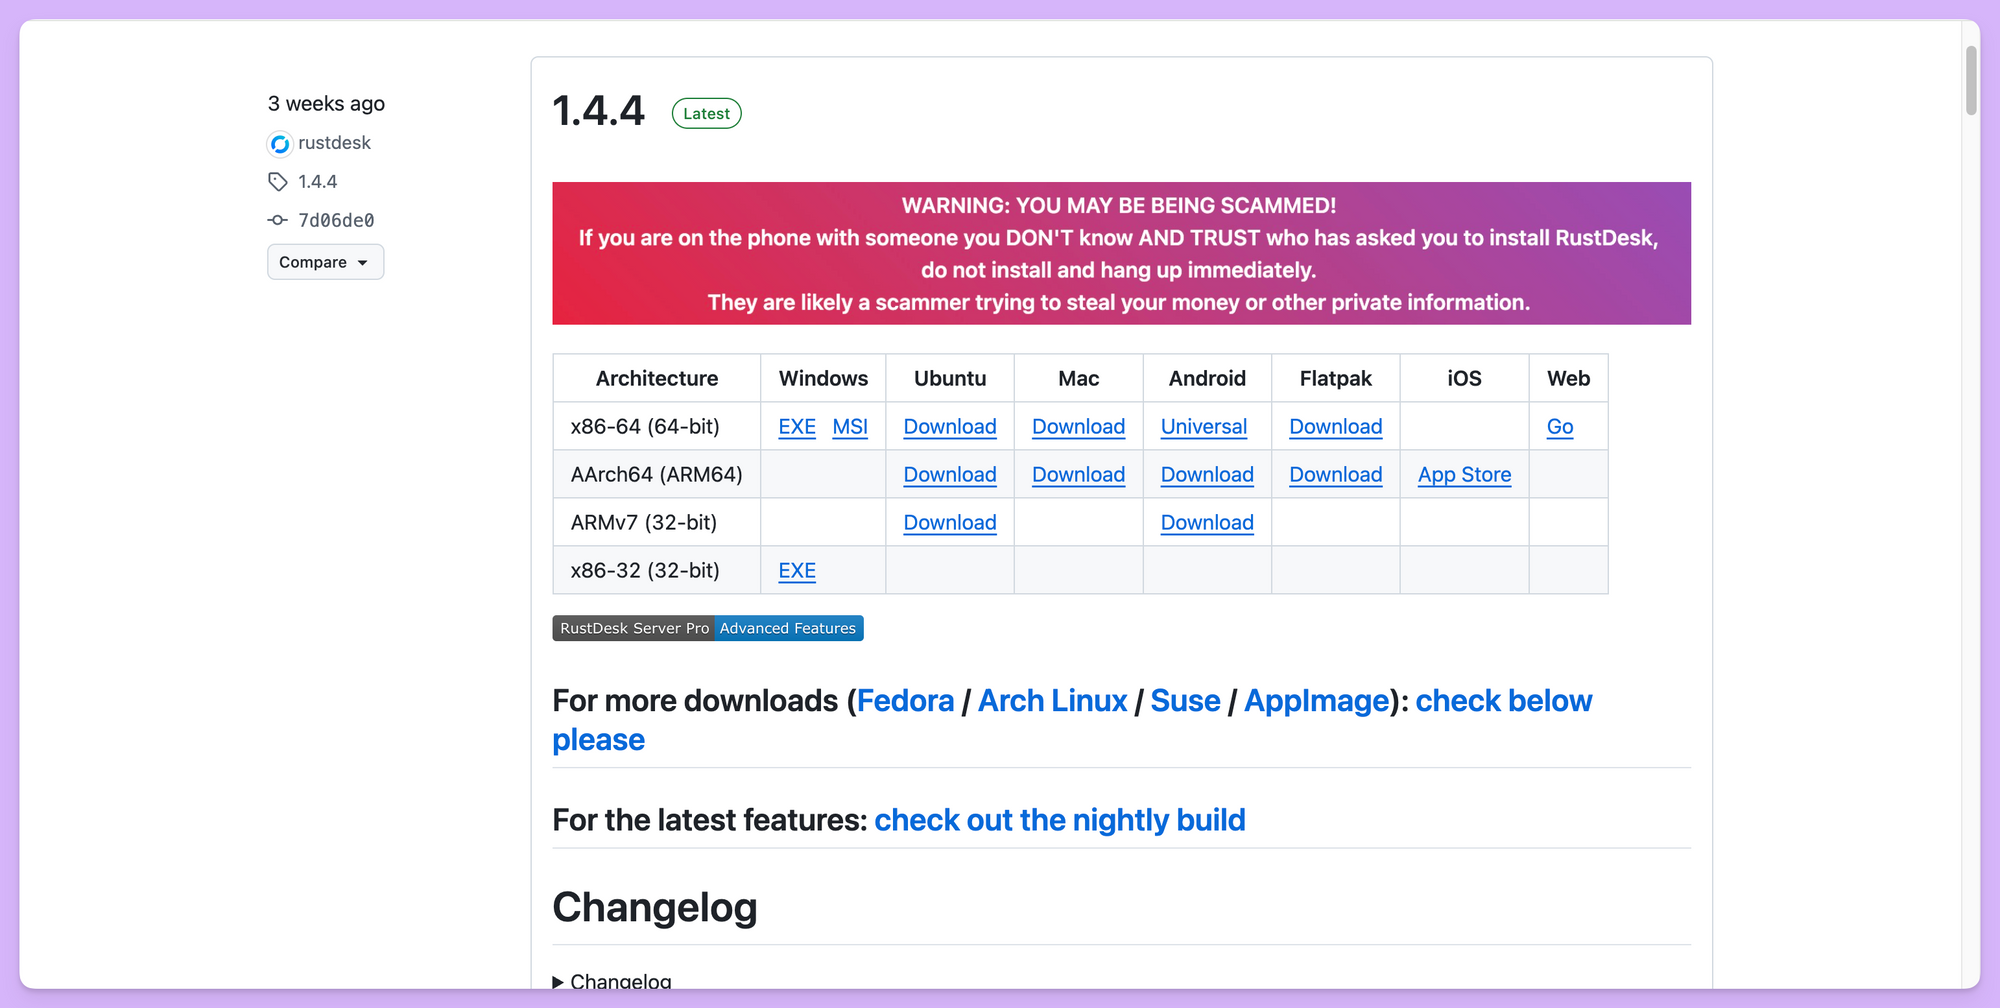This screenshot has width=2000, height=1008.
Task: Download the Windows x86-64 MSI installer
Action: pyautogui.click(x=850, y=427)
